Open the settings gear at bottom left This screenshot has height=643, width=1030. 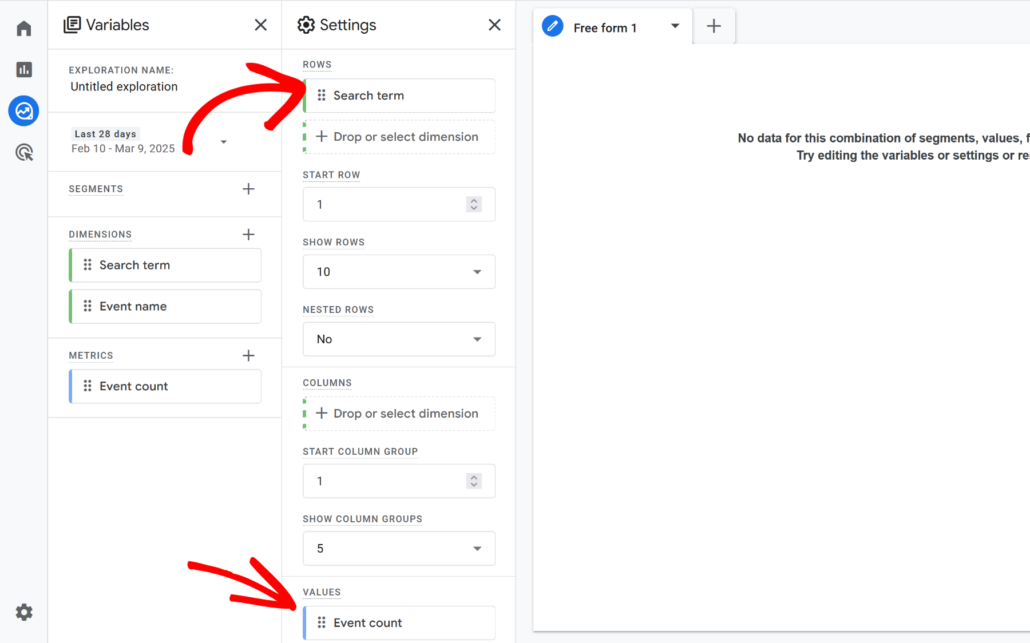[x=23, y=611]
